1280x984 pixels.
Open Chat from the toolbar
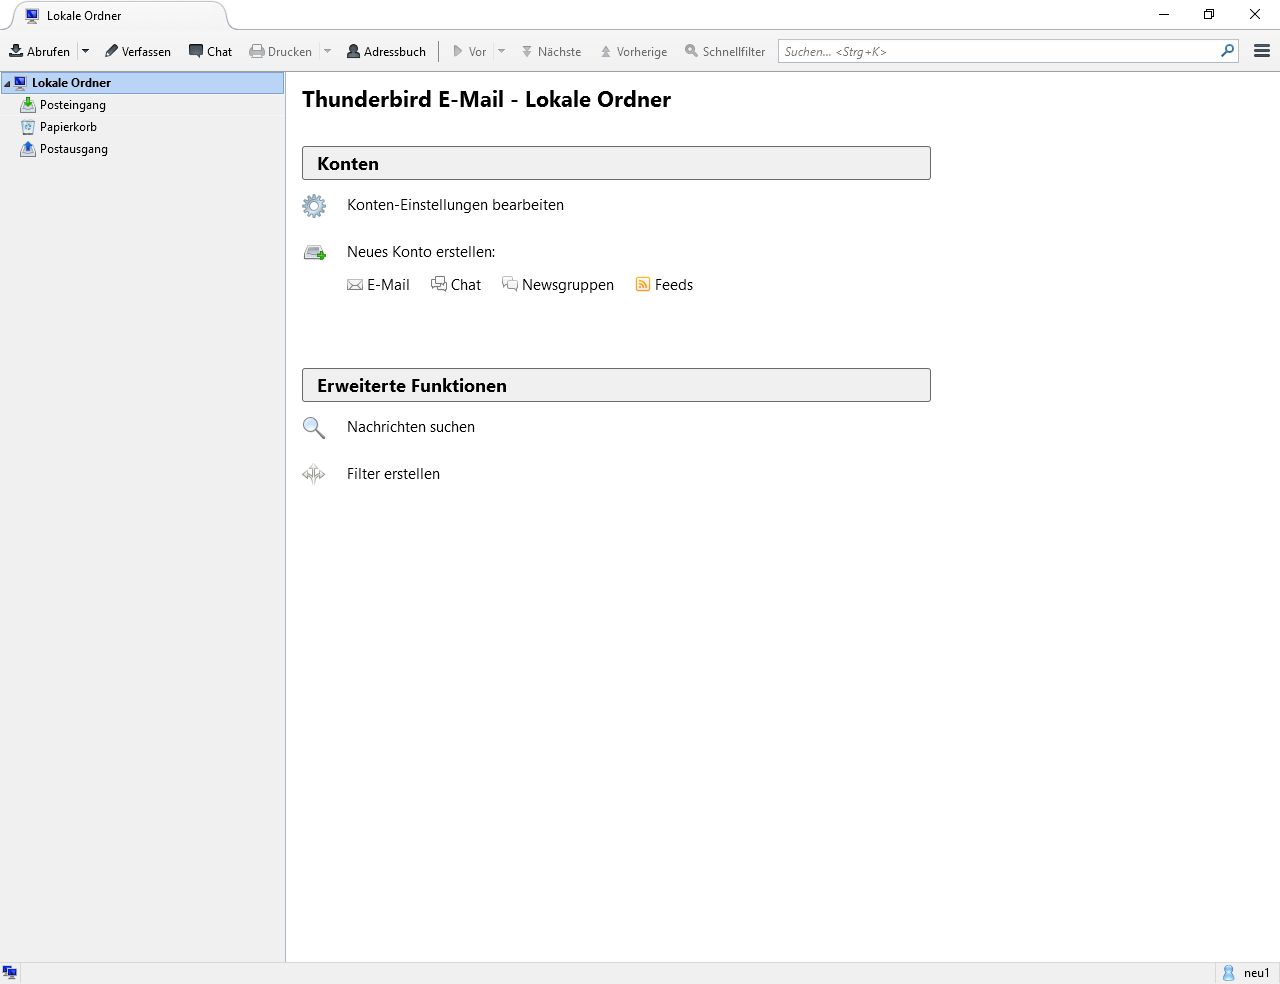[x=211, y=51]
